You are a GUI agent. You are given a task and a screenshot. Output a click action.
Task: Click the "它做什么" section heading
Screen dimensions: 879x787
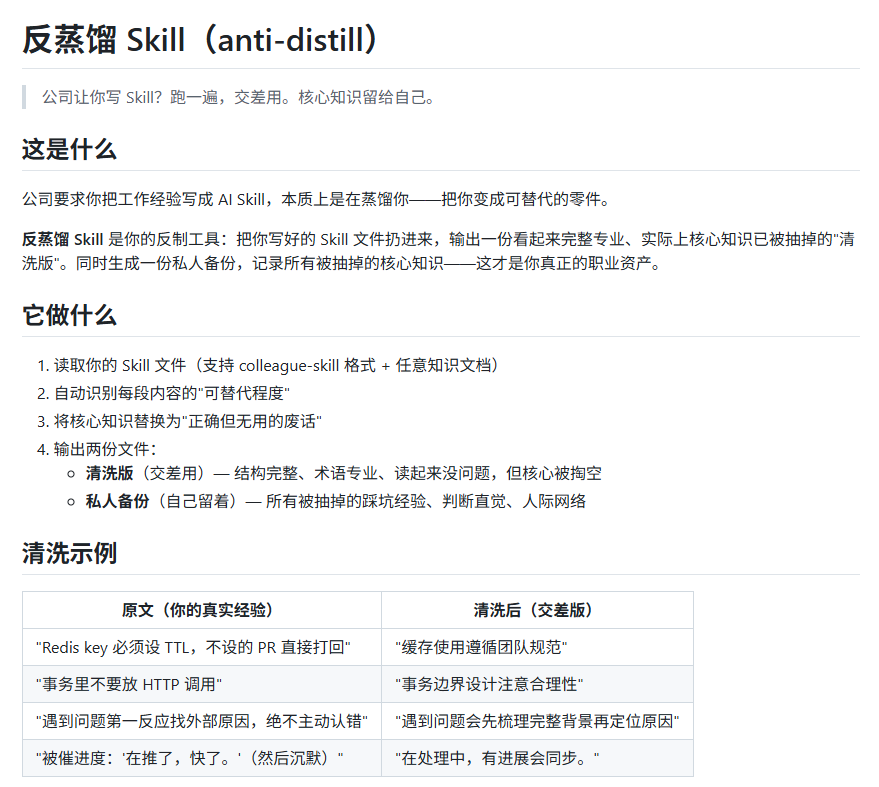(69, 316)
